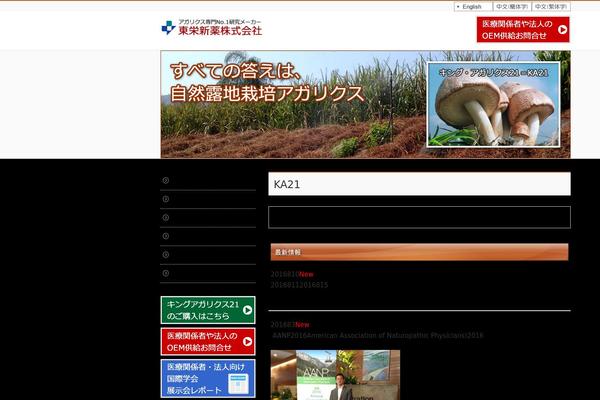
Task: Open the King Agaricus KA21 mushroom thumbnail
Action: [494, 104]
